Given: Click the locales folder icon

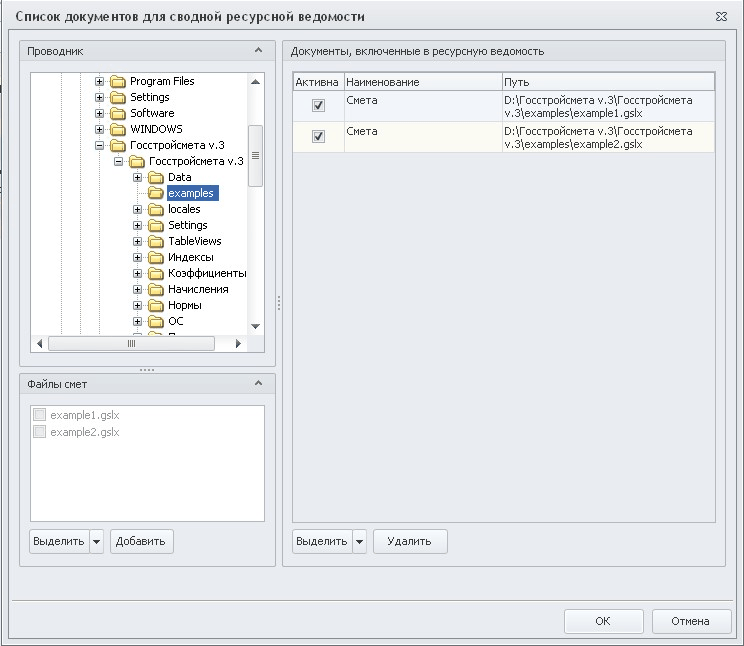Looking at the screenshot, I should [x=156, y=209].
